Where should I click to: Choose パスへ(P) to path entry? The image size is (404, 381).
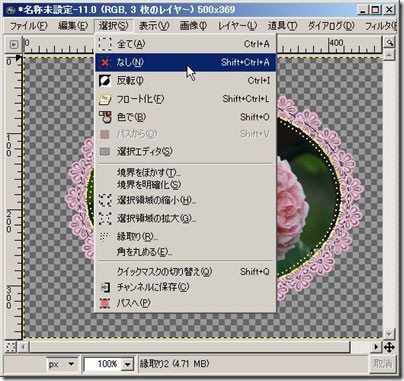(x=186, y=303)
